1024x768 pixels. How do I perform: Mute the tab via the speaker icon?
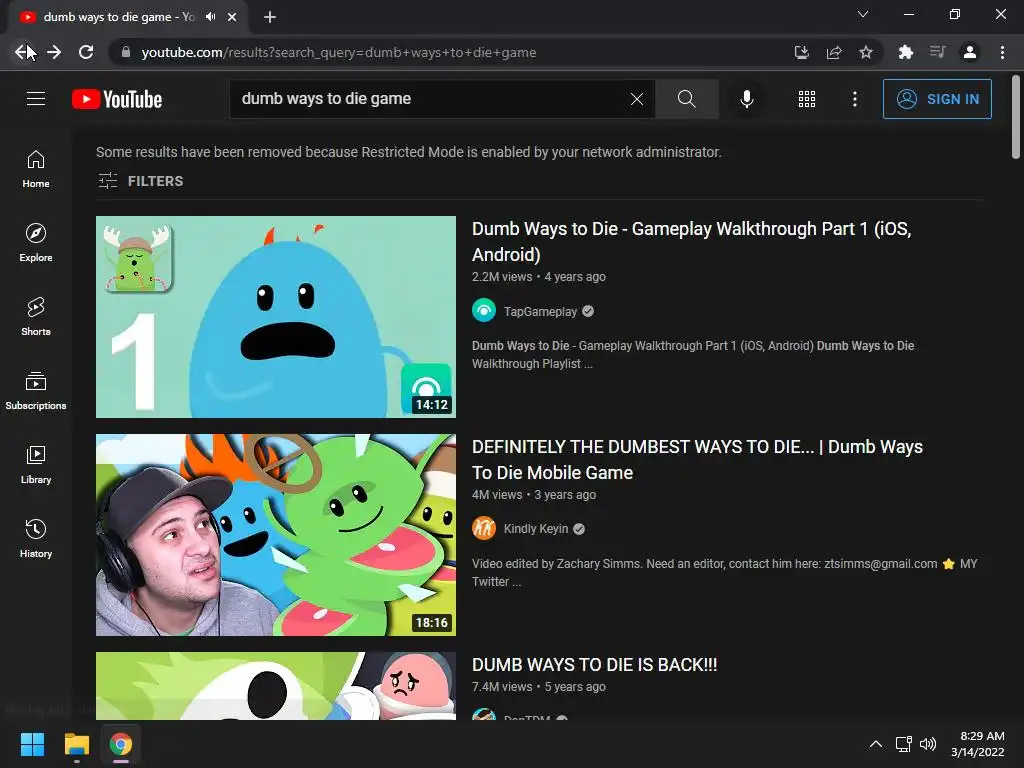point(210,17)
